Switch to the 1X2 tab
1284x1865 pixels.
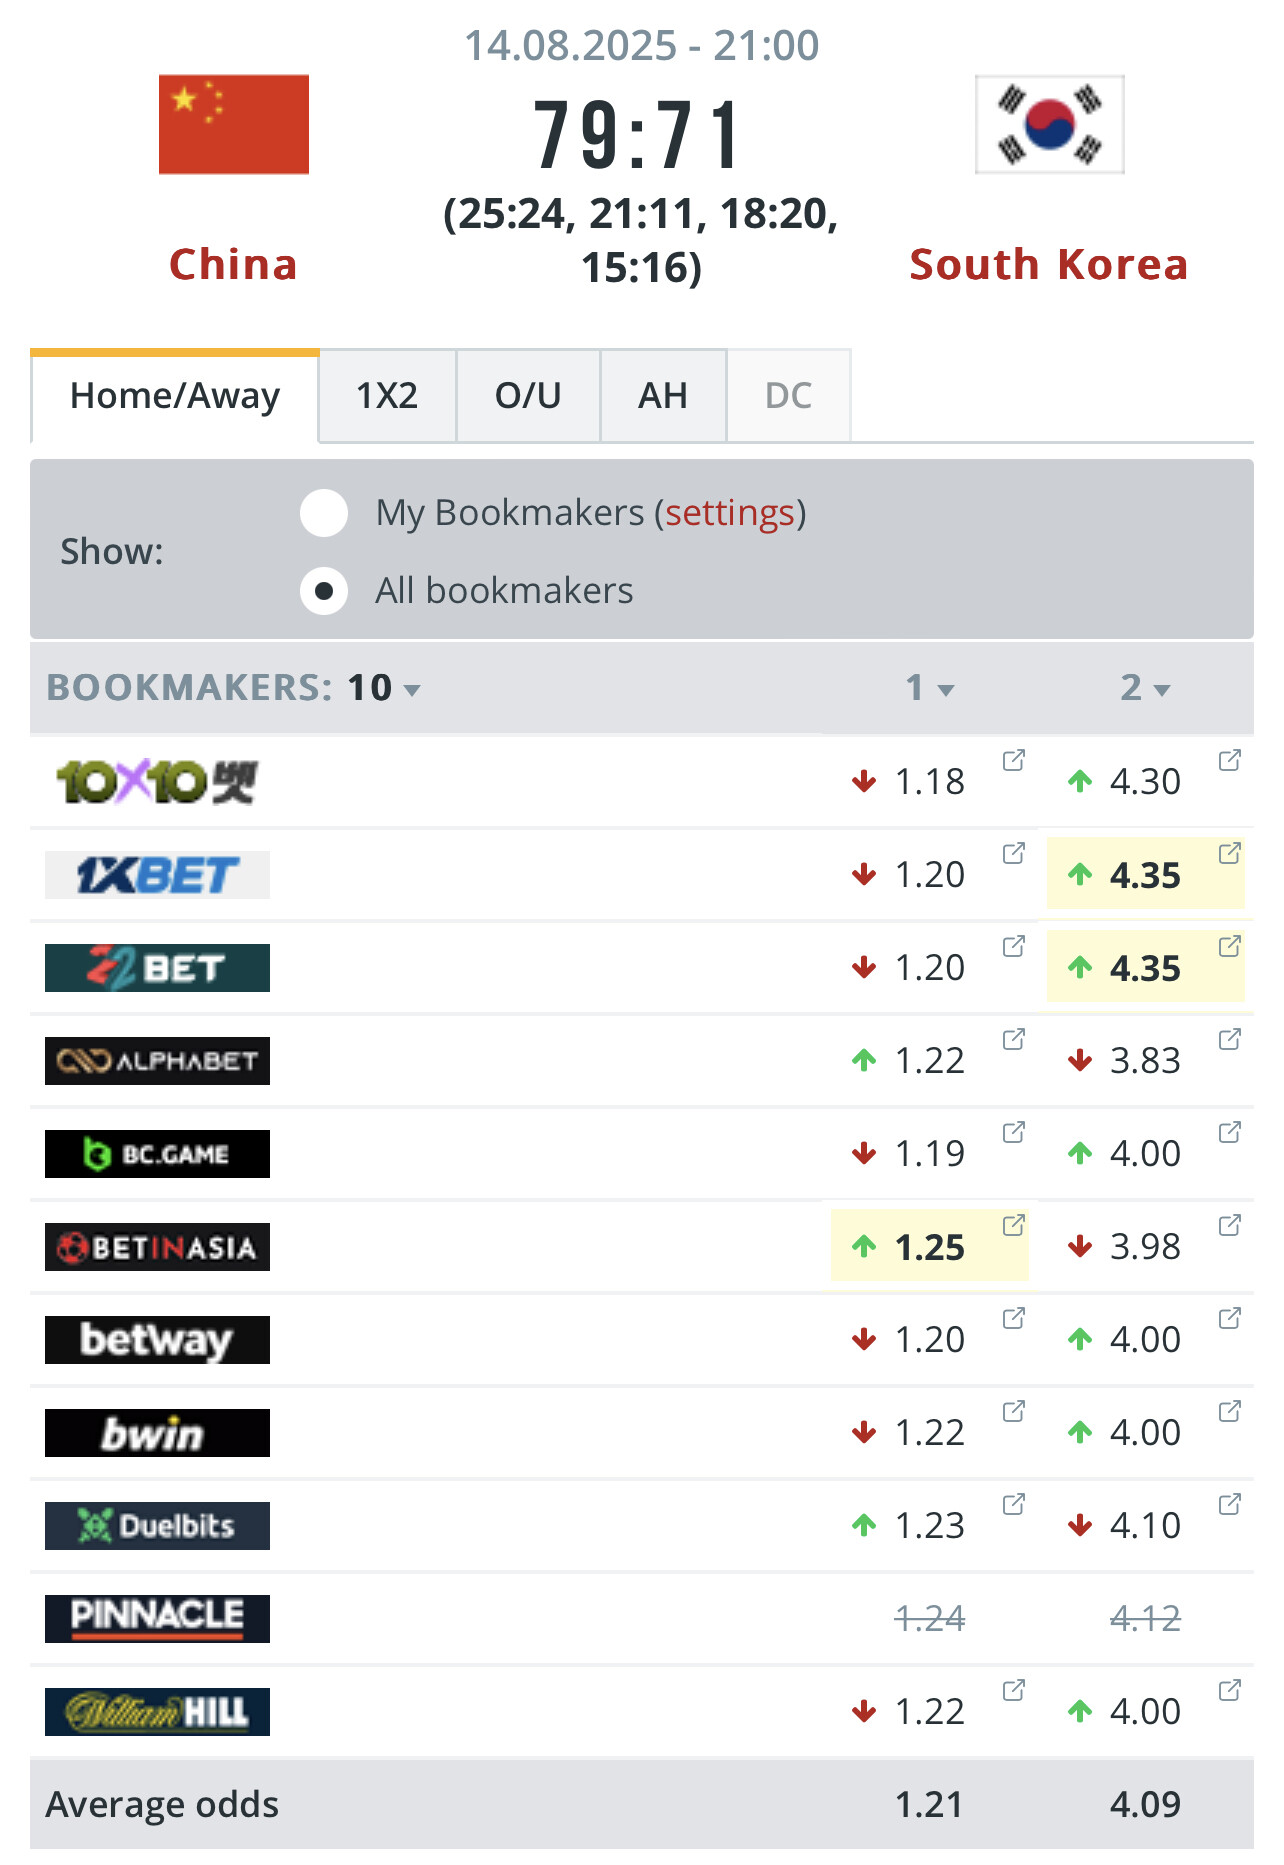[x=387, y=396]
